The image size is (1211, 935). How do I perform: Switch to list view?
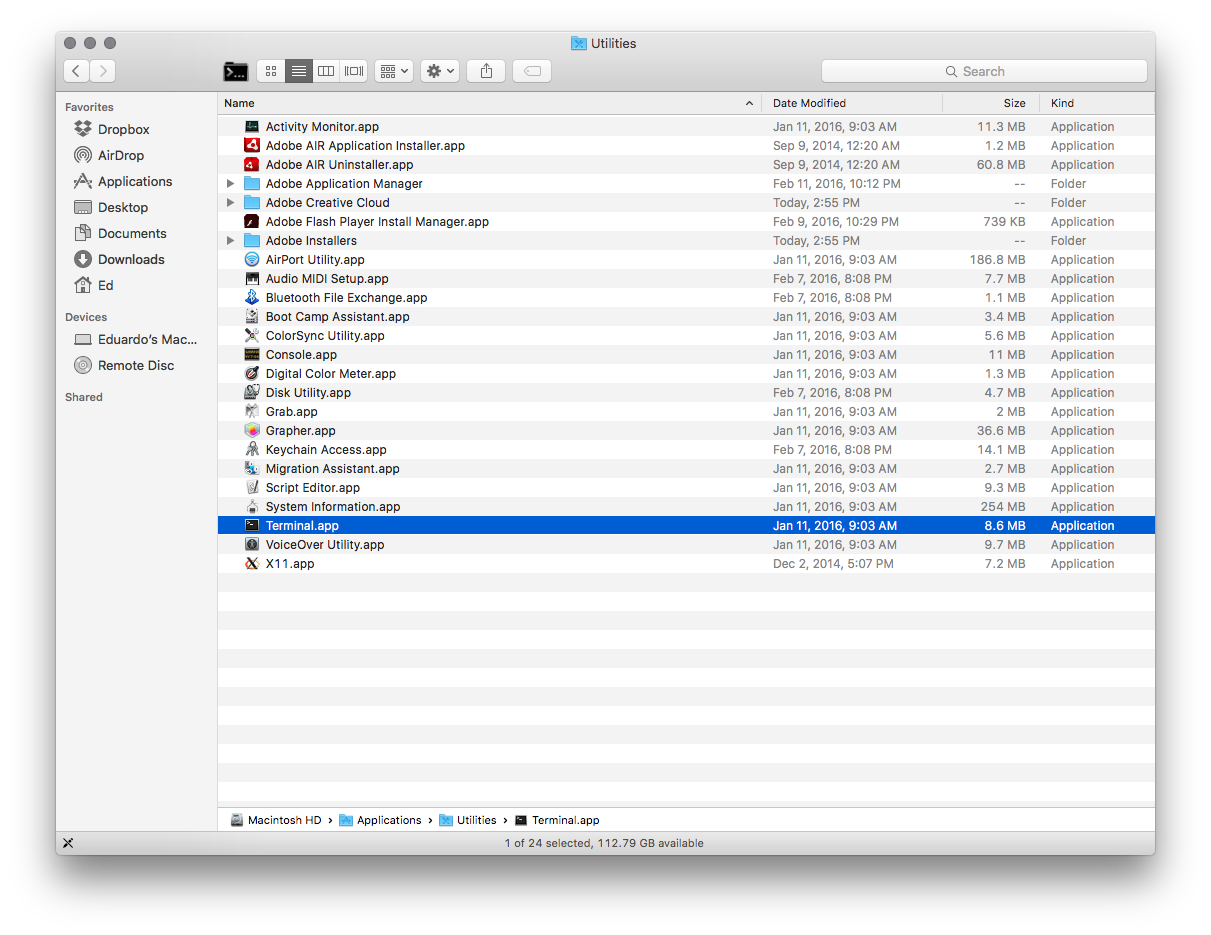point(298,71)
